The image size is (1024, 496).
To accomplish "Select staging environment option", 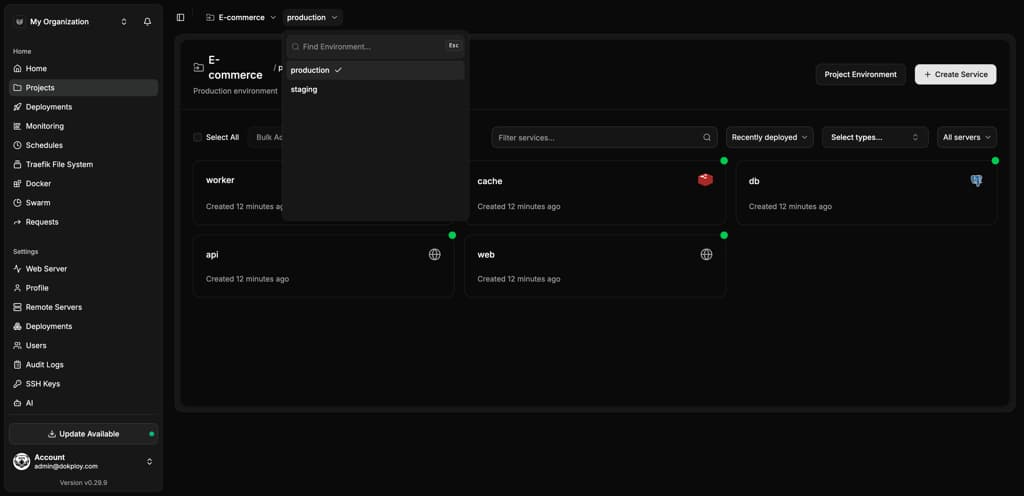I will [x=376, y=89].
